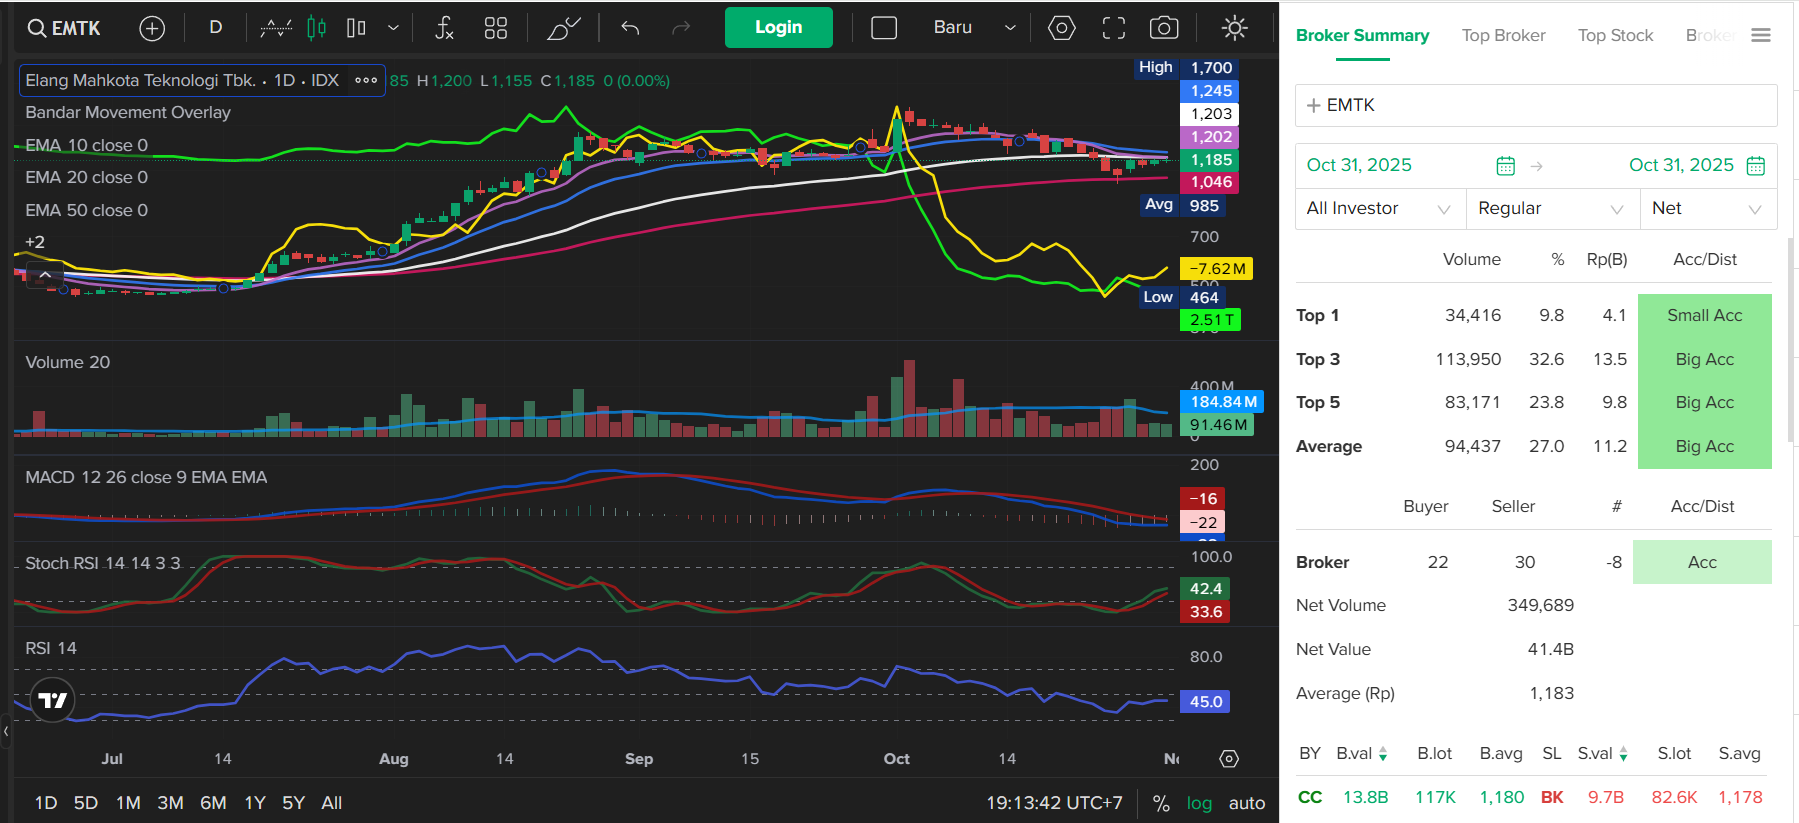Toggle auto scale
Screen dimensions: 1799x823
coord(1247,803)
